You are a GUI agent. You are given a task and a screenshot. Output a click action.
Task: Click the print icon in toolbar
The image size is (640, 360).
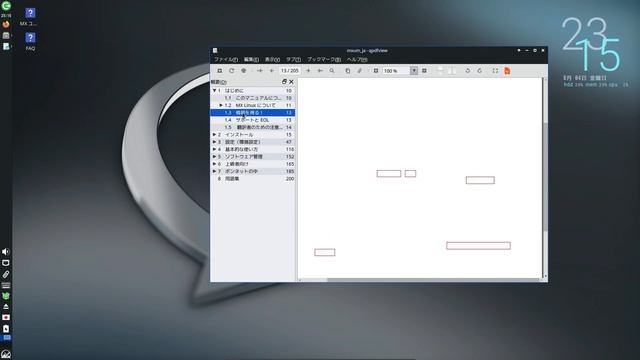[244, 71]
